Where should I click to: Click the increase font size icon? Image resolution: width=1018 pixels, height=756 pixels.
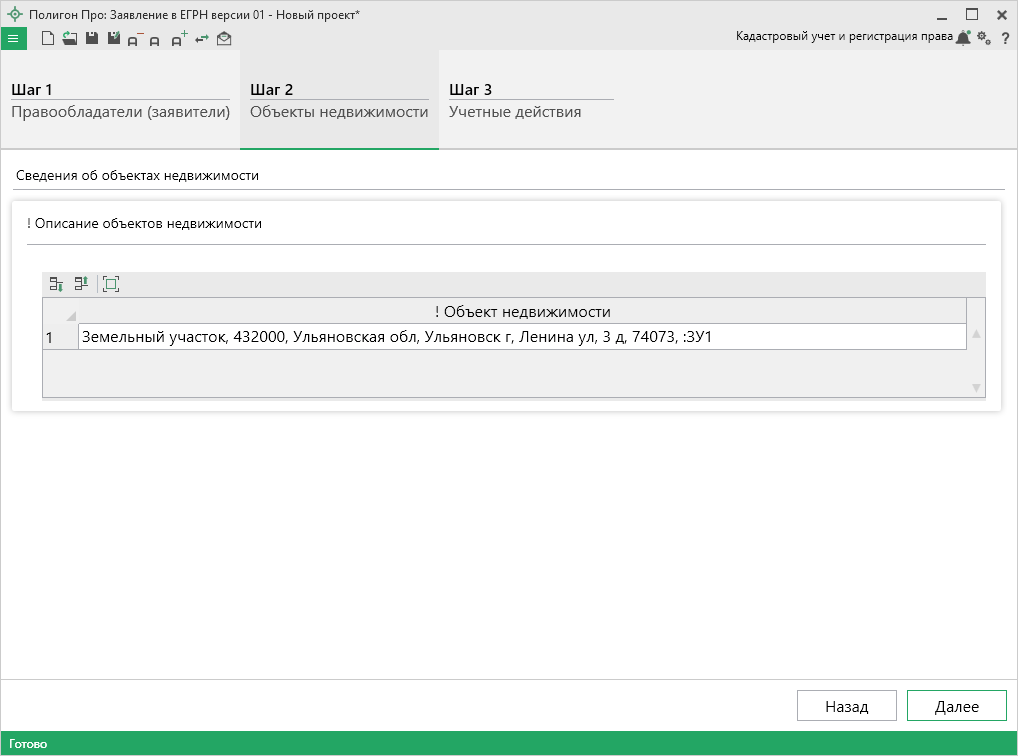point(179,39)
